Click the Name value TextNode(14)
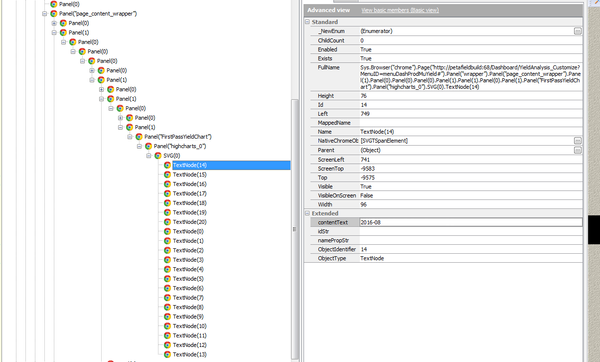600x362 pixels. pos(377,132)
